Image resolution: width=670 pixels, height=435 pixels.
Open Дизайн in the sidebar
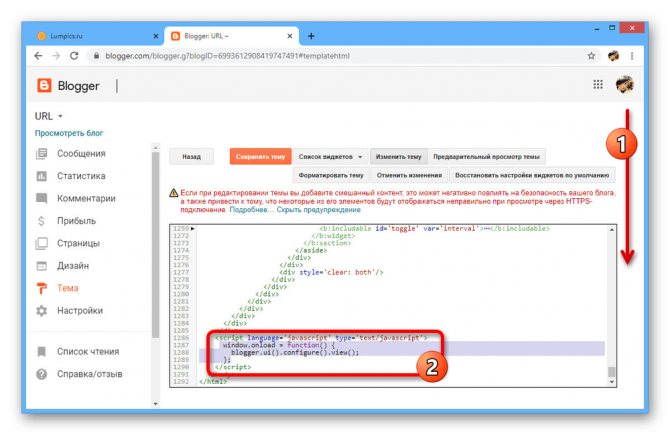pos(73,265)
